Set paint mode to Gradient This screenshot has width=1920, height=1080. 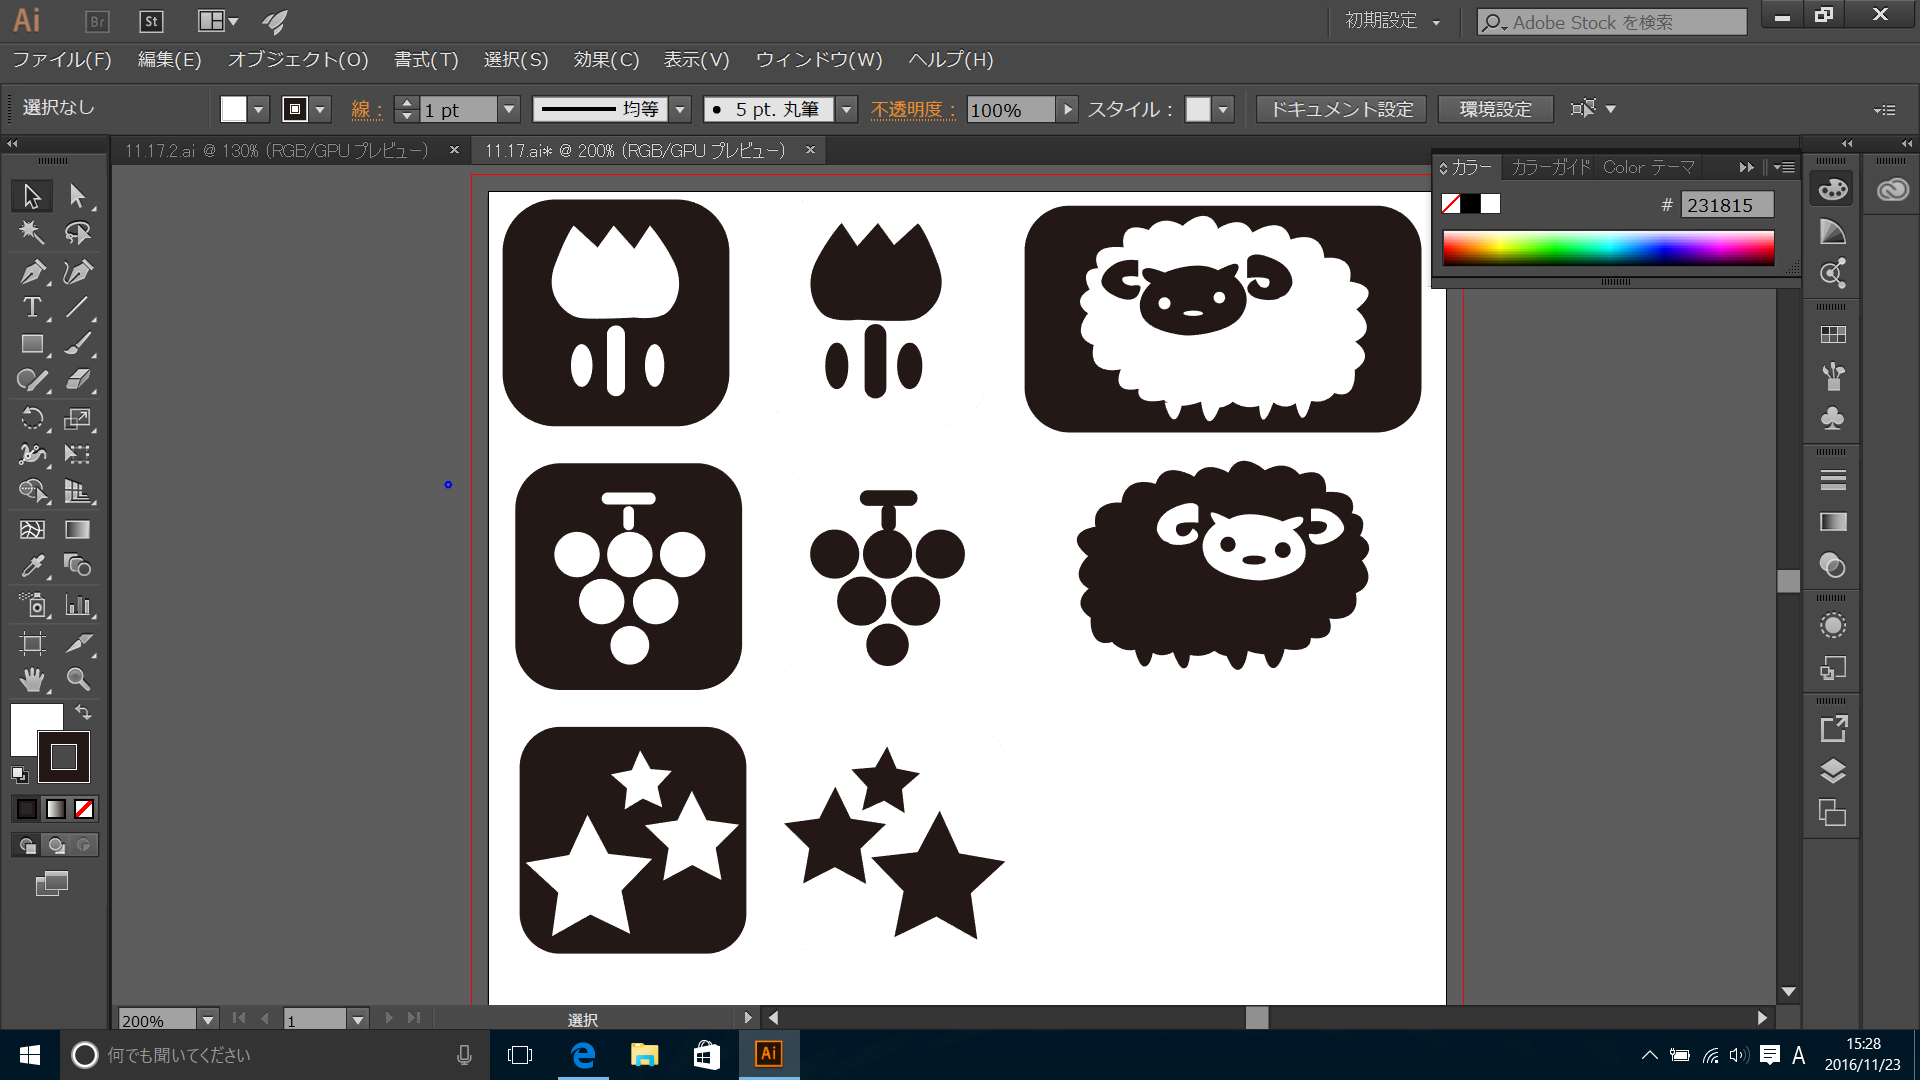(56, 809)
